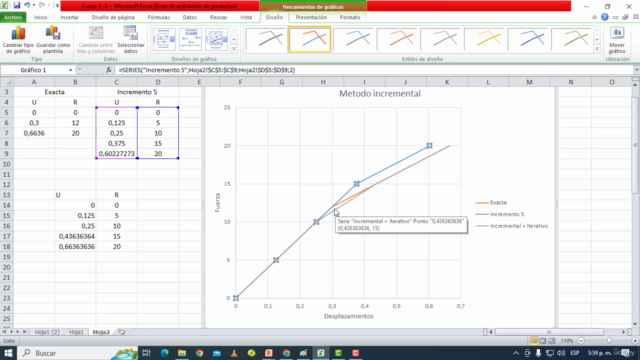This screenshot has width=640, height=360.
Task: Click Cambiar entre filas y columnas
Action: pyautogui.click(x=96, y=40)
